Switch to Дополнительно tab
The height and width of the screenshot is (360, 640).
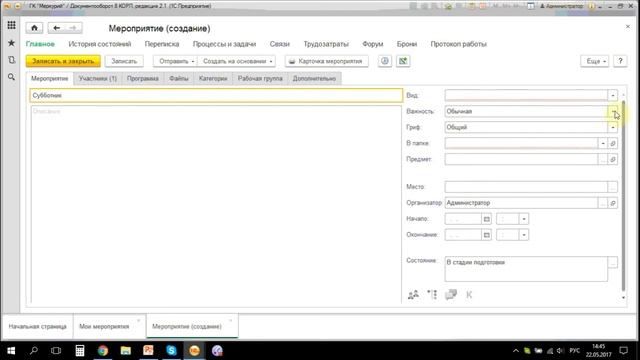pyautogui.click(x=314, y=78)
